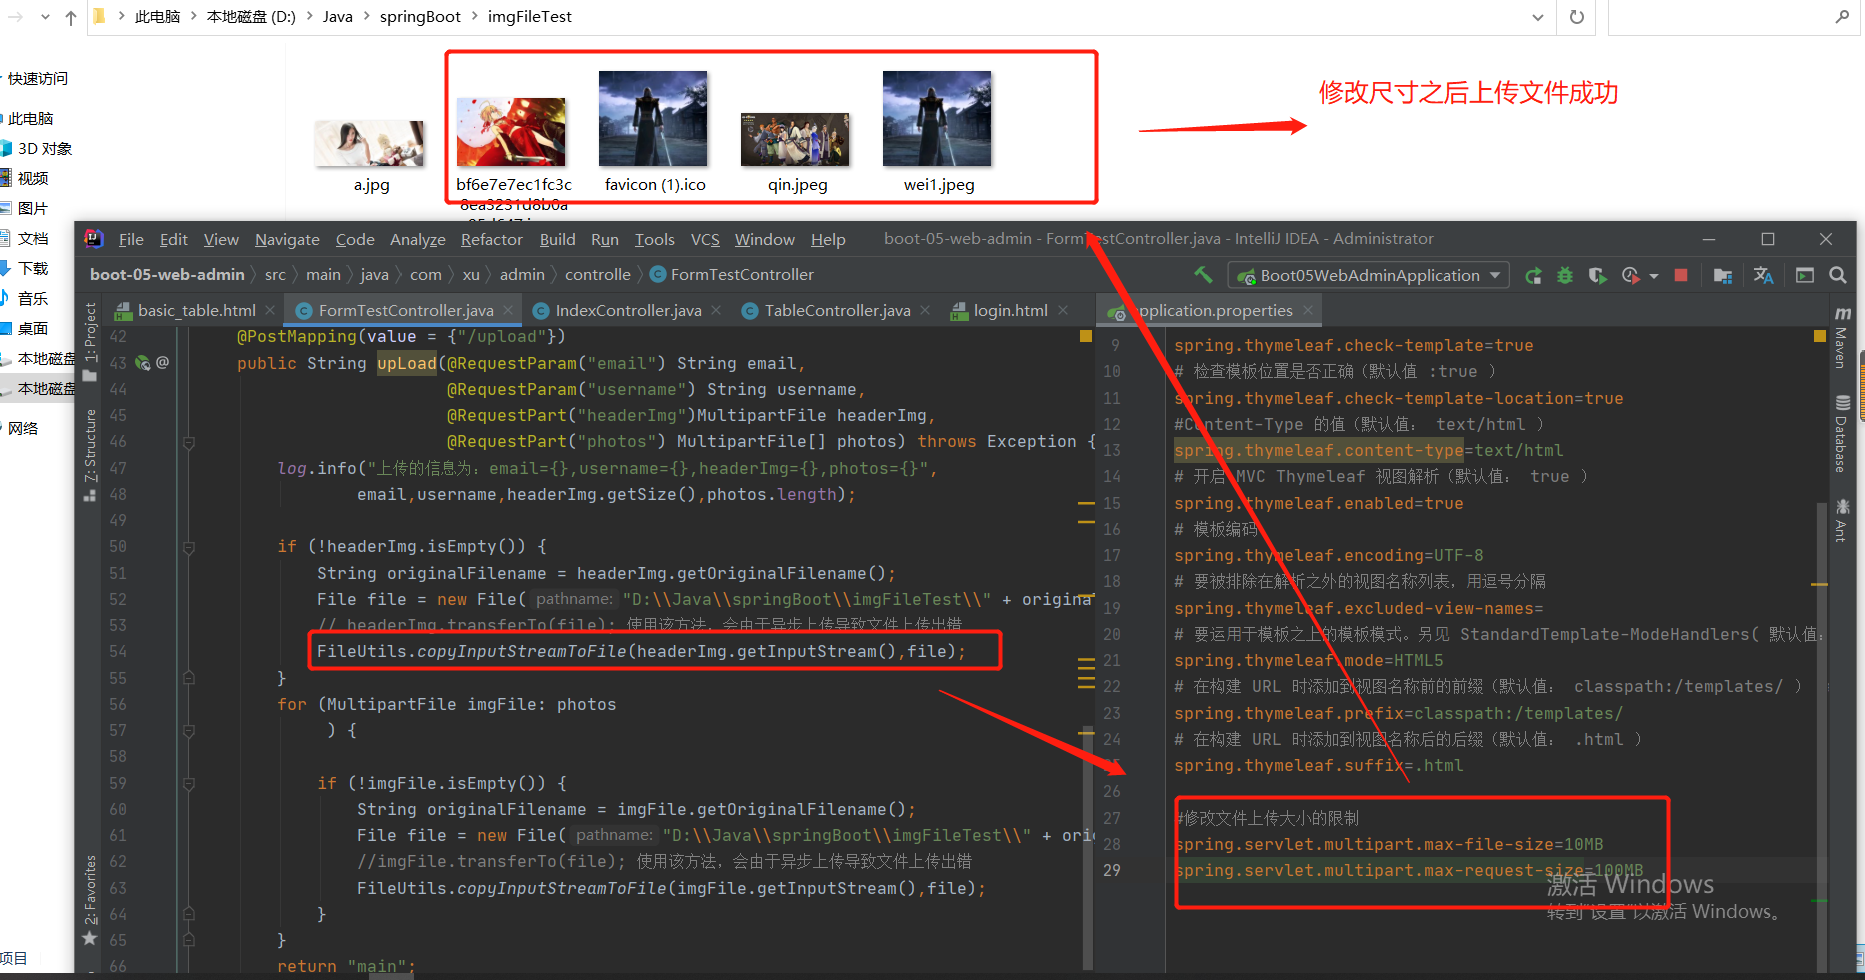Open the Tools menu
Viewport: 1865px width, 980px height.
pyautogui.click(x=654, y=239)
